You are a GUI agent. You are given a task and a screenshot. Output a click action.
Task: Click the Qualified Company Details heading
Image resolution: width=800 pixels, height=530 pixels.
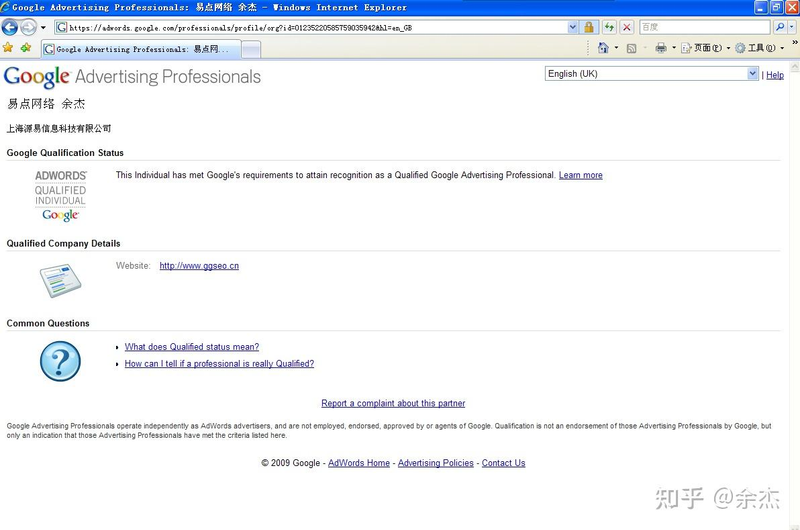[63, 244]
